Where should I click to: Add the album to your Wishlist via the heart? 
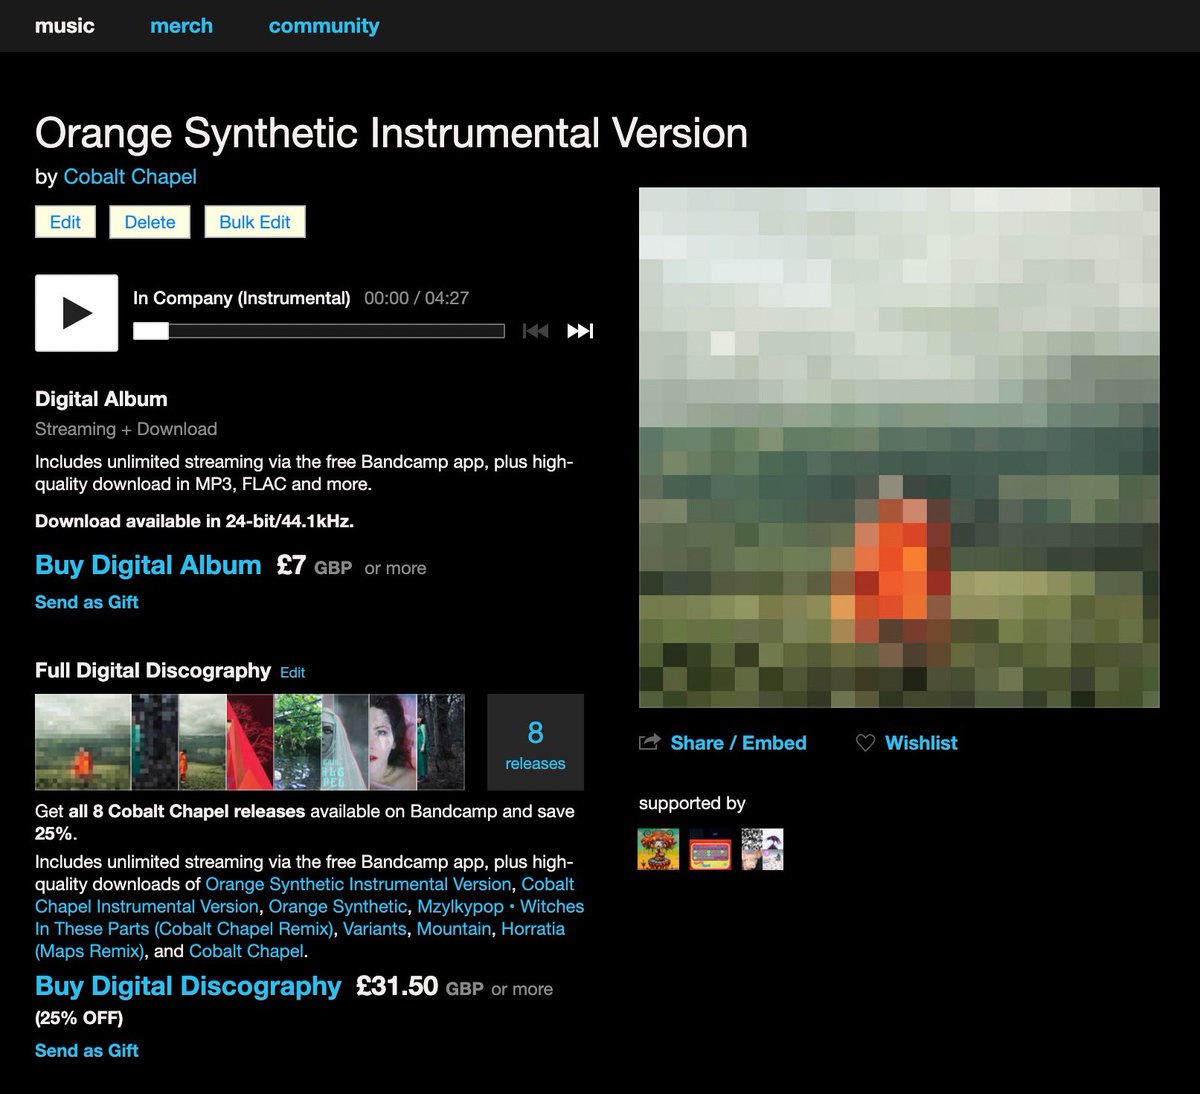coord(905,743)
